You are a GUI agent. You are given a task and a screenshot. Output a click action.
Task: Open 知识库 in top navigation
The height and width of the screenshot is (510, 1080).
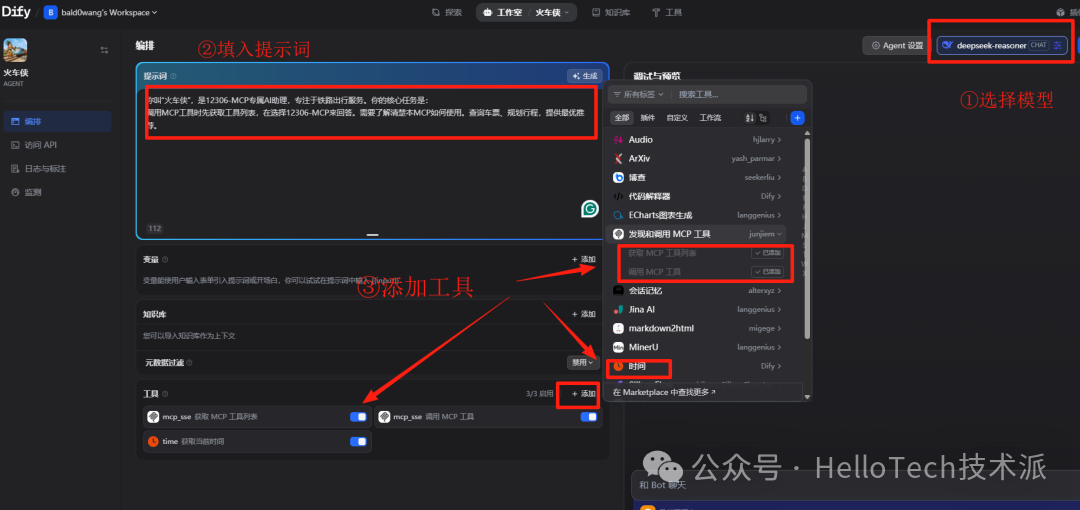point(611,12)
